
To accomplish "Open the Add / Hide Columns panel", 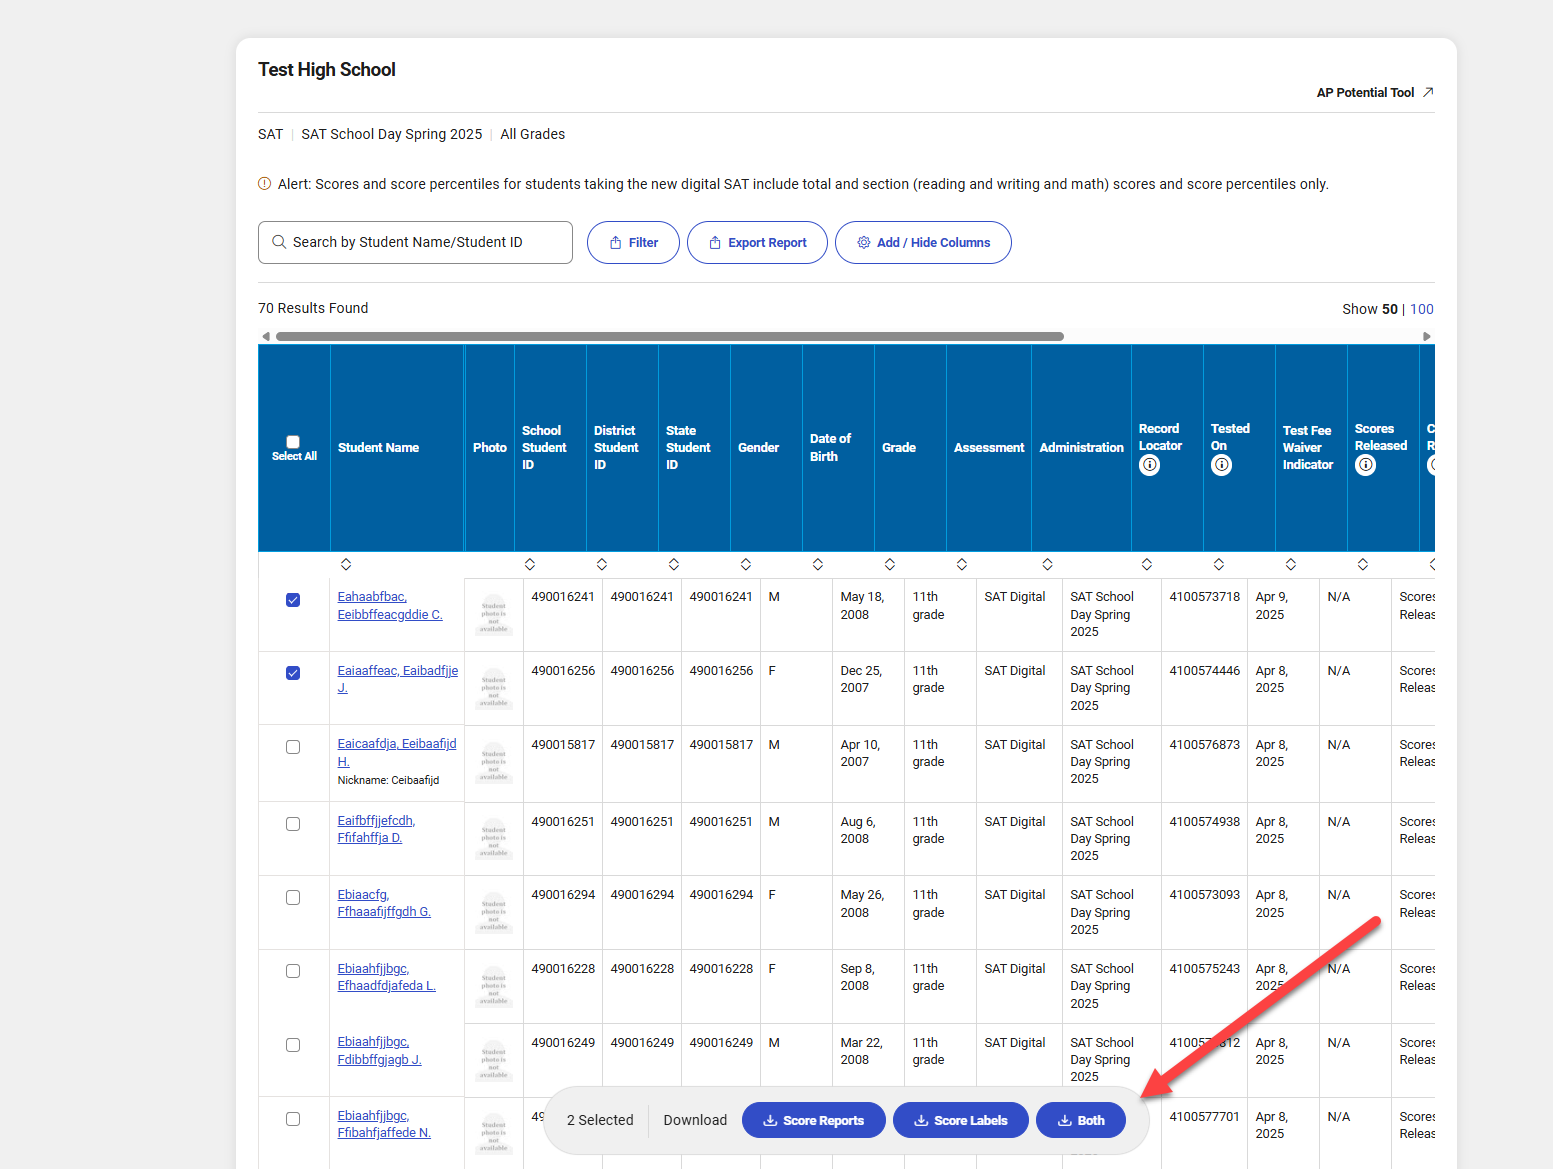I will pos(922,243).
